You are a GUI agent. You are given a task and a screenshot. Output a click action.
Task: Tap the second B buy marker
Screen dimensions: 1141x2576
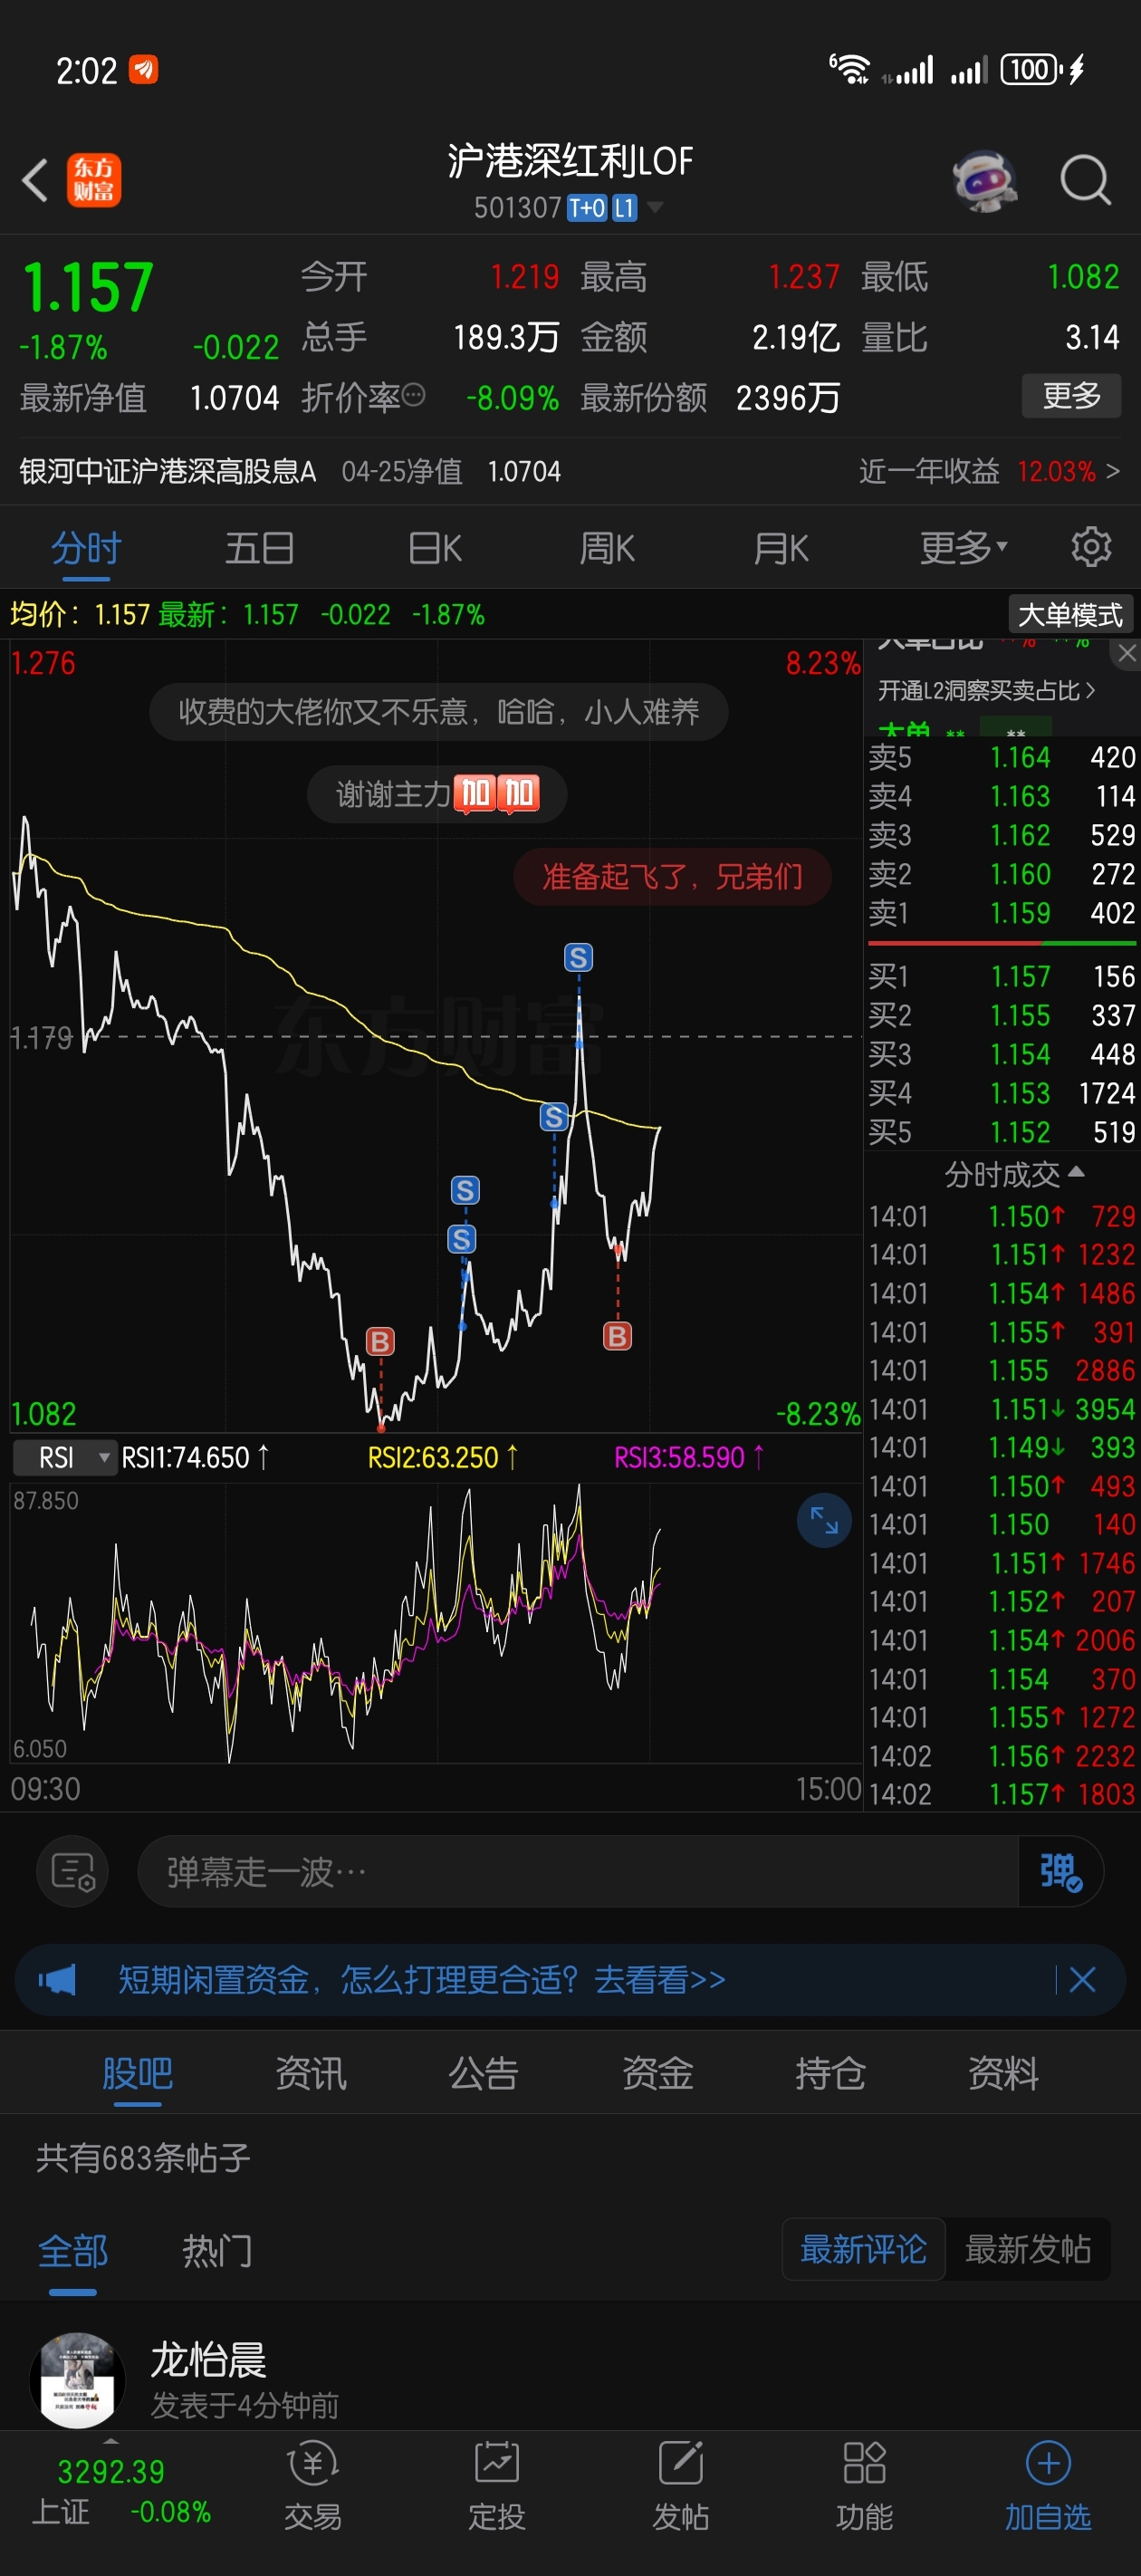(x=618, y=1336)
